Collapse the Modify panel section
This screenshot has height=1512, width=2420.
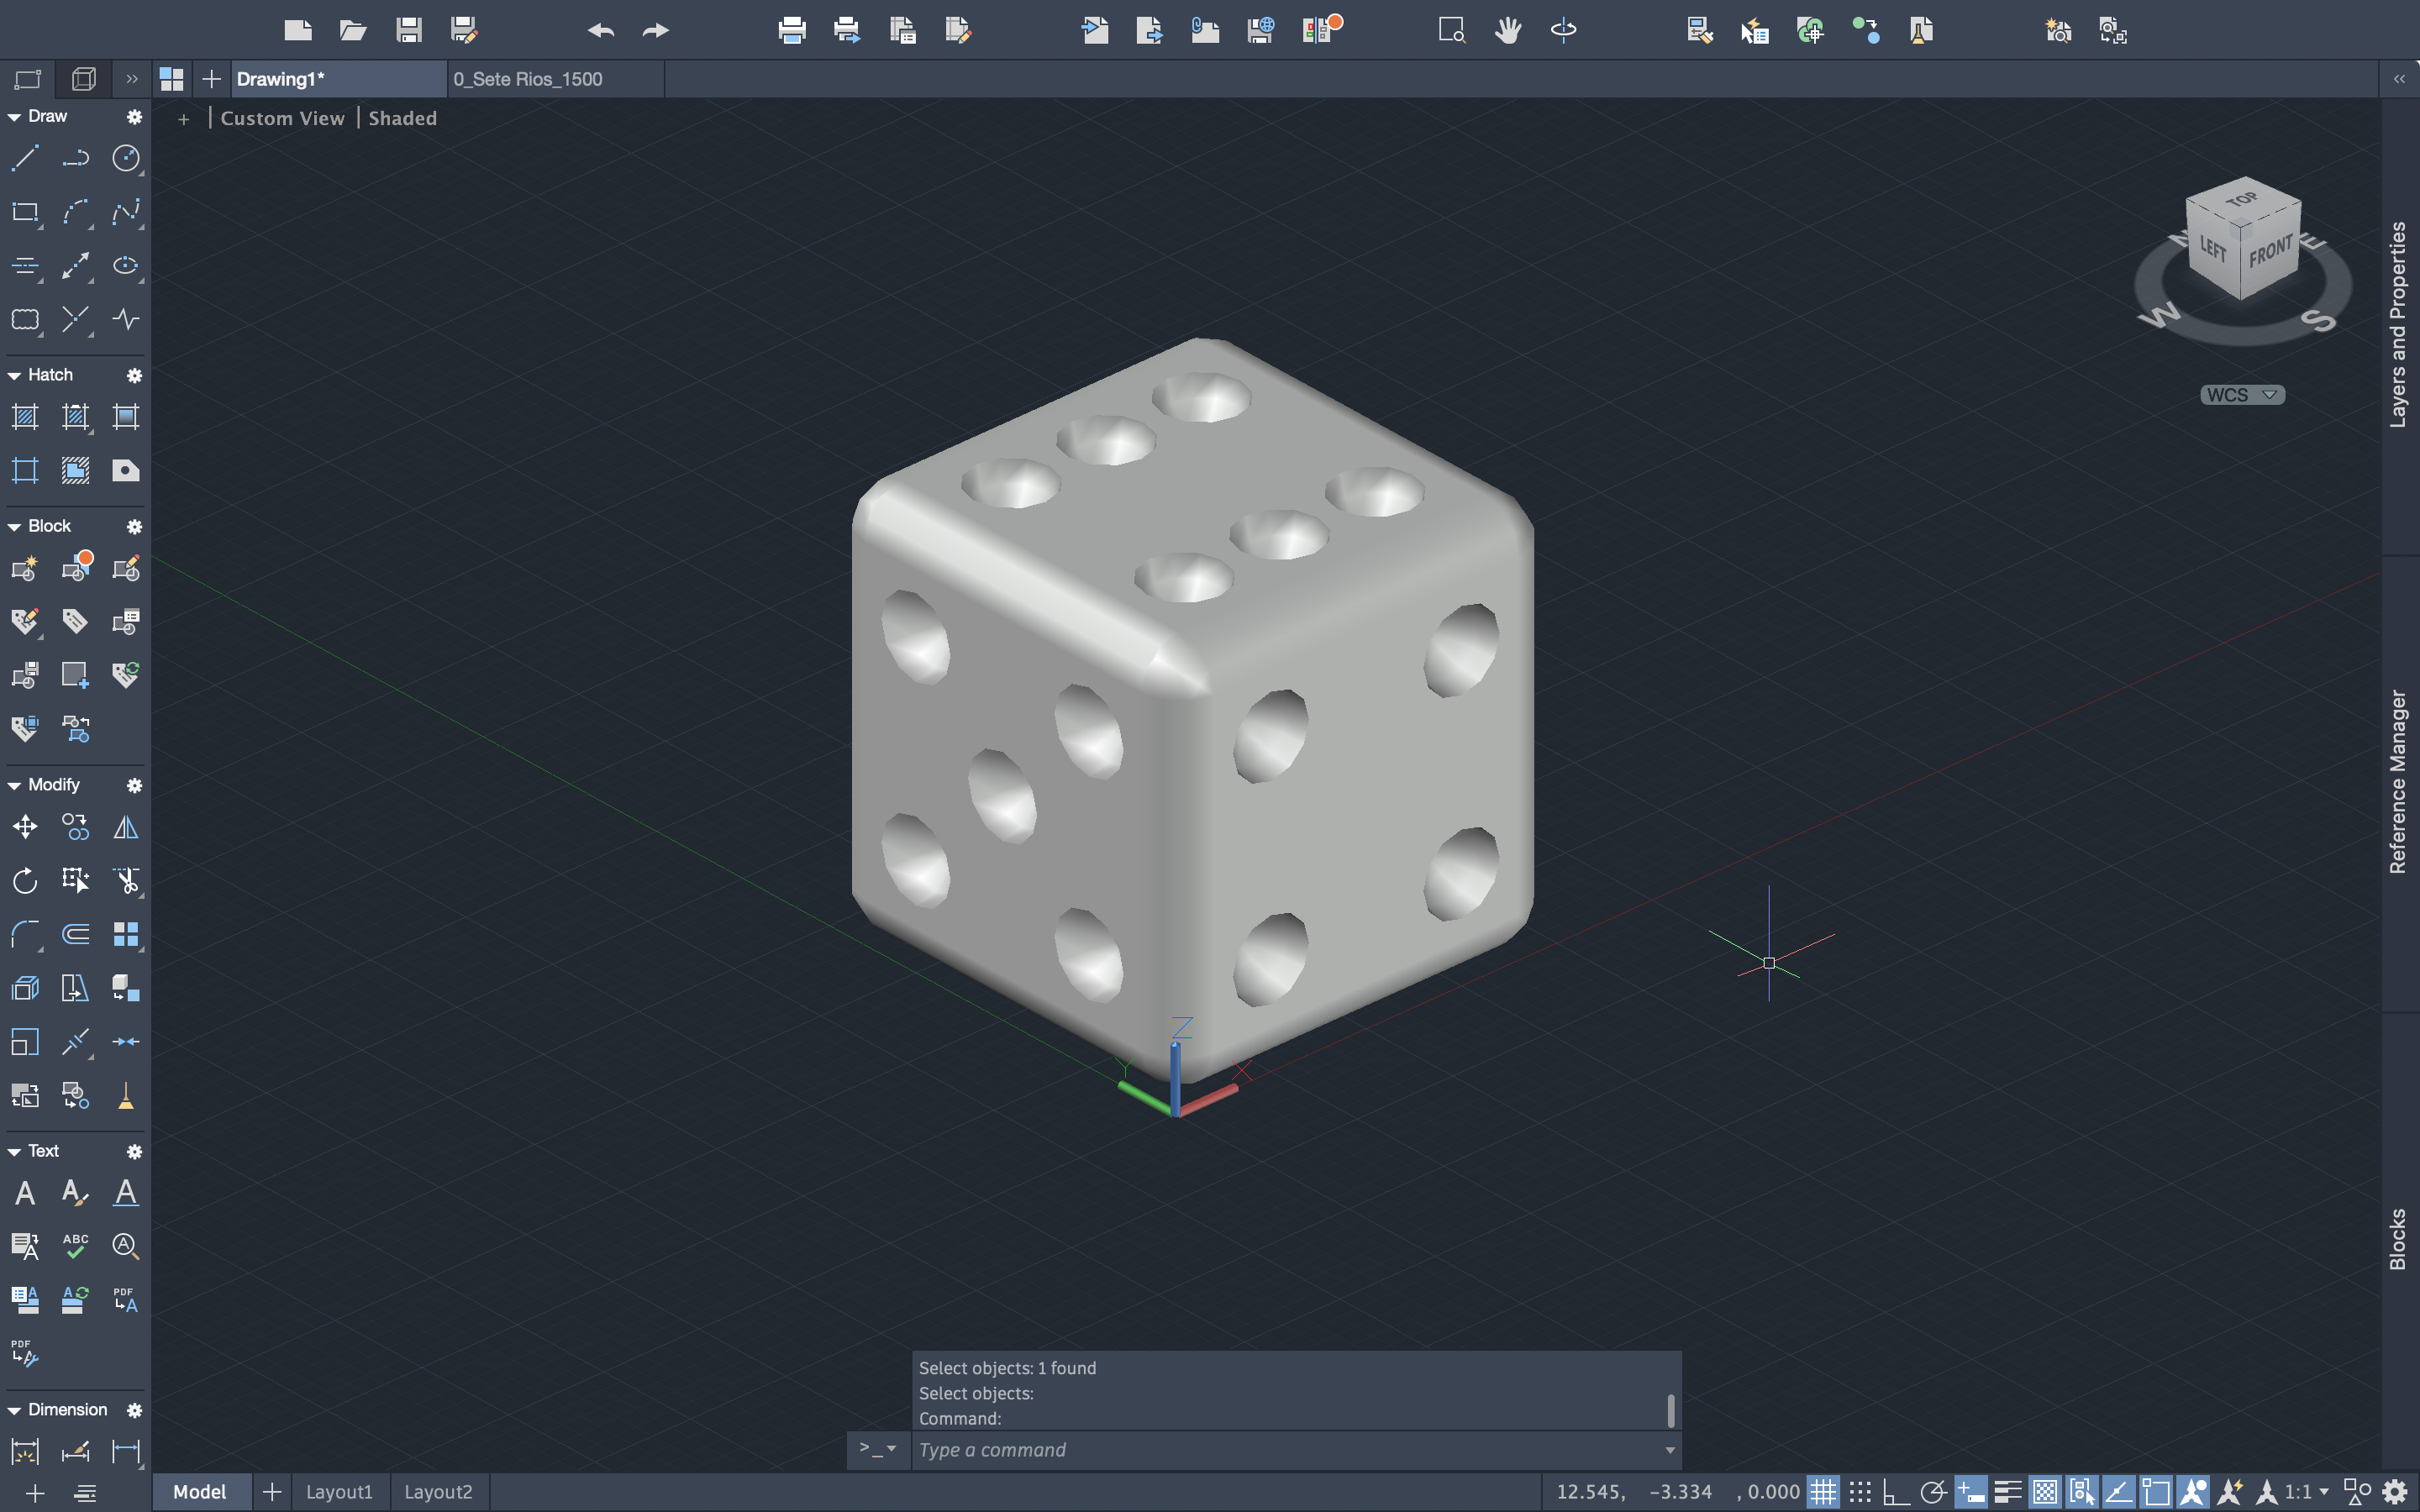(14, 786)
